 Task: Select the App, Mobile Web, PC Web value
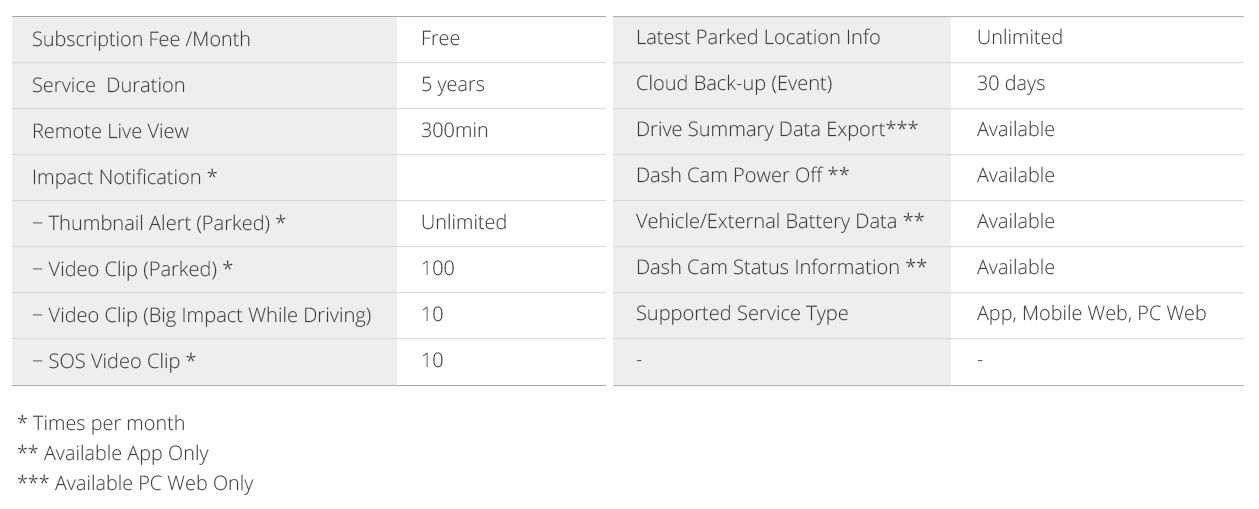[1091, 314]
